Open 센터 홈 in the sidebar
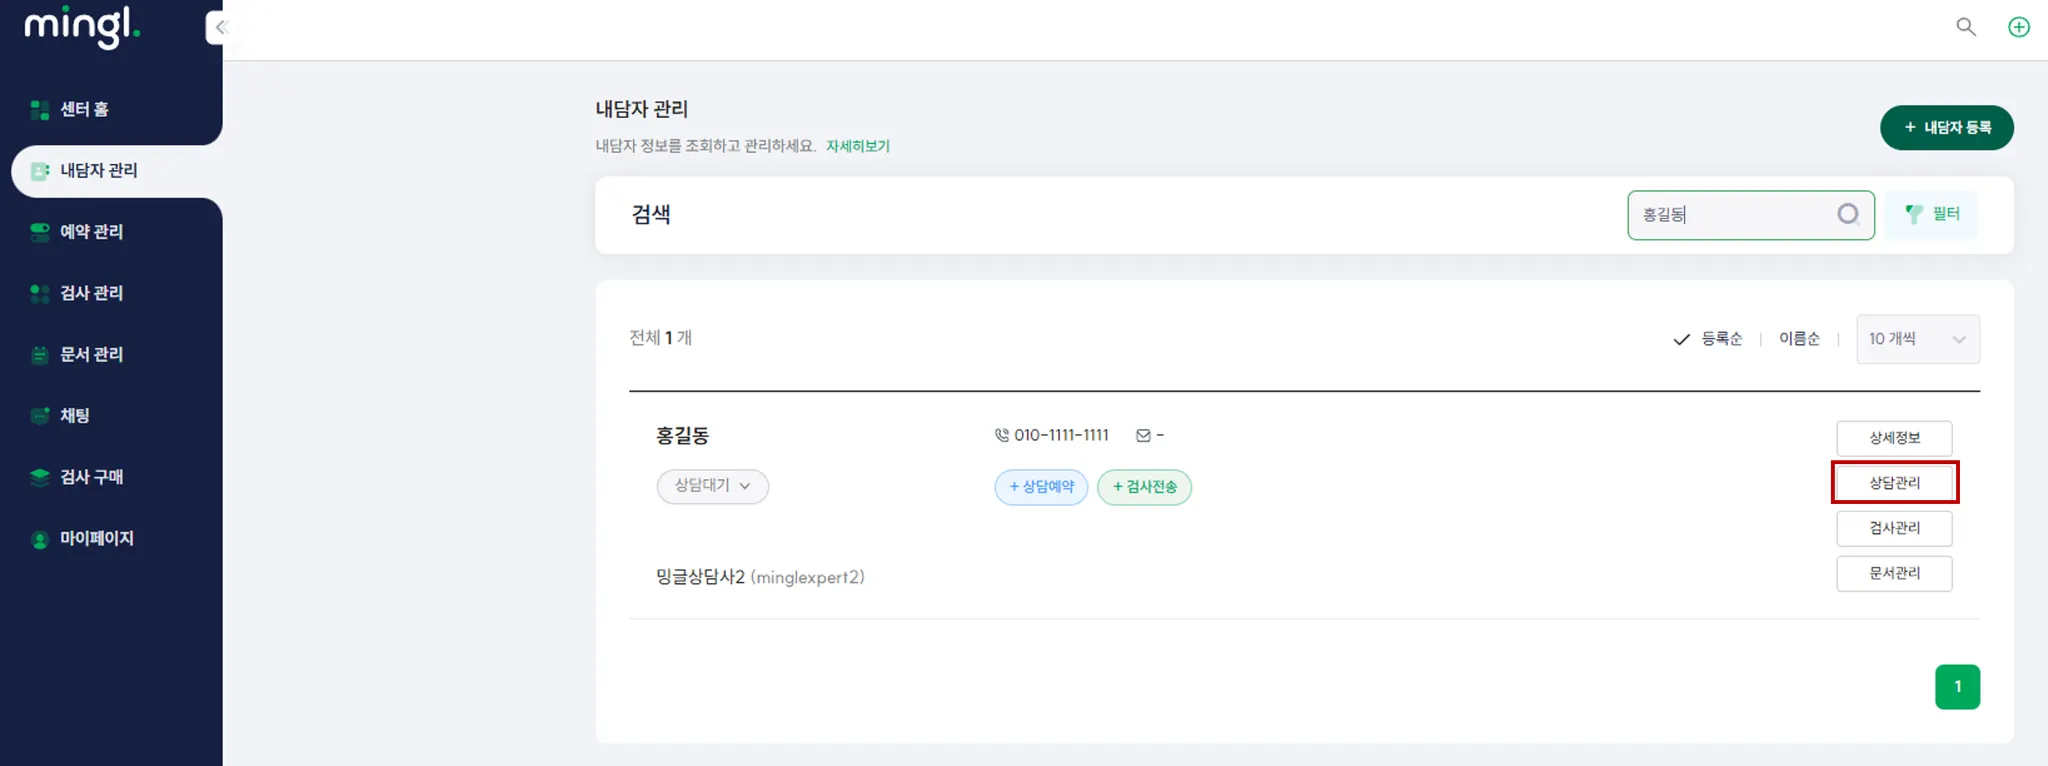 point(84,109)
